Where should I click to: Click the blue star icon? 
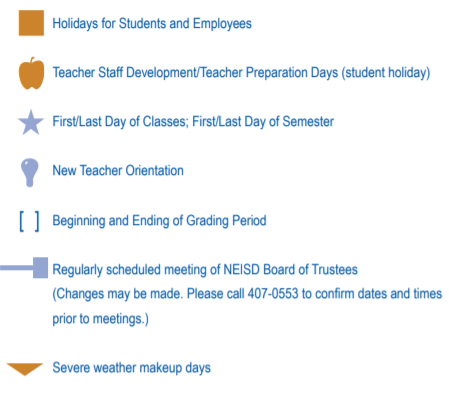tap(31, 122)
